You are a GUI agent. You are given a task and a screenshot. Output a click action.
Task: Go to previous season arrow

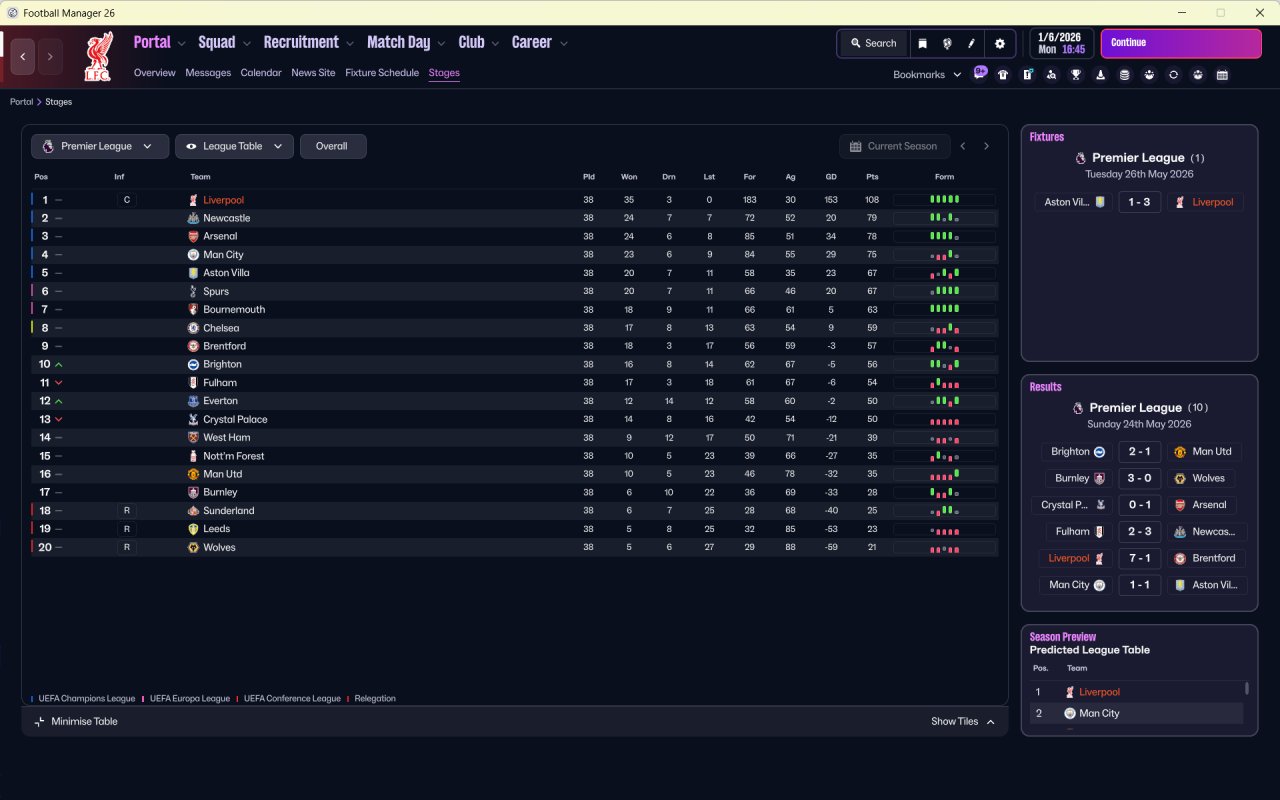click(963, 146)
